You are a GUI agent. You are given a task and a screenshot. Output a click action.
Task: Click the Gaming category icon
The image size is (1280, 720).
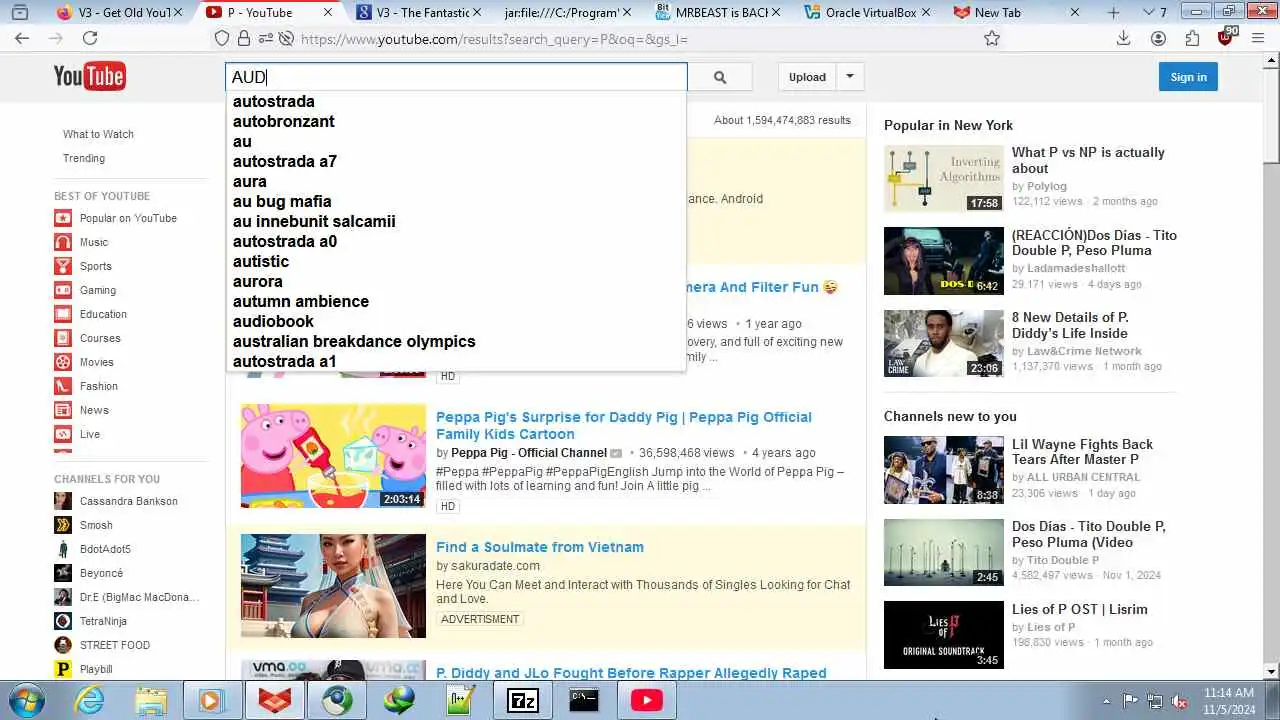(63, 290)
